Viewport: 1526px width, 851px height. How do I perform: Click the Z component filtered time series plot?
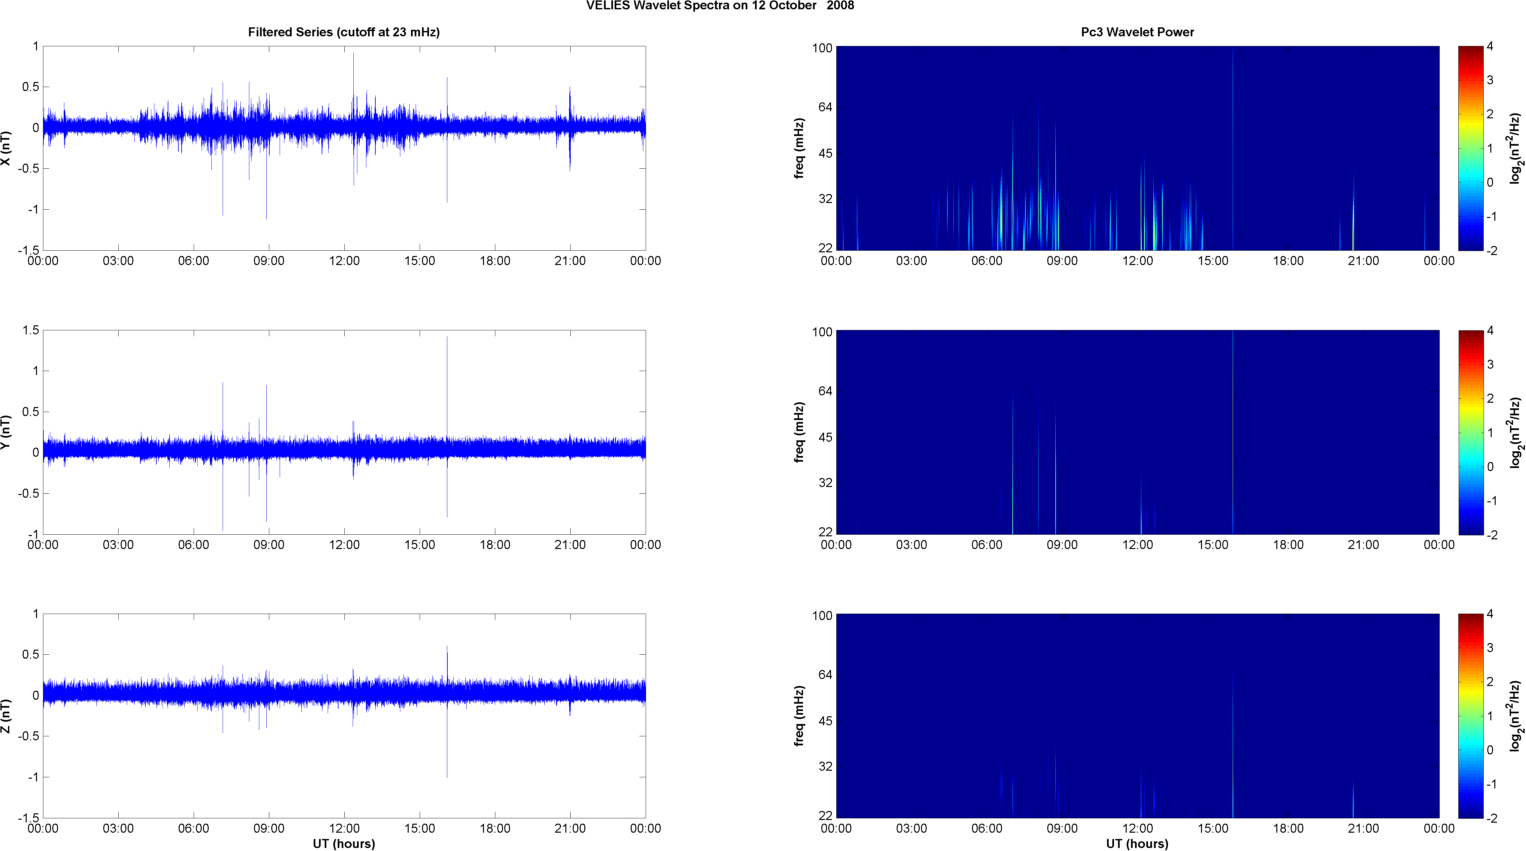click(344, 716)
